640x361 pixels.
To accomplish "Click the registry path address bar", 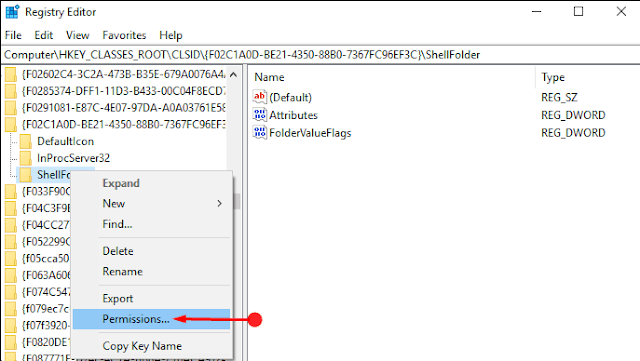I will click(x=320, y=55).
